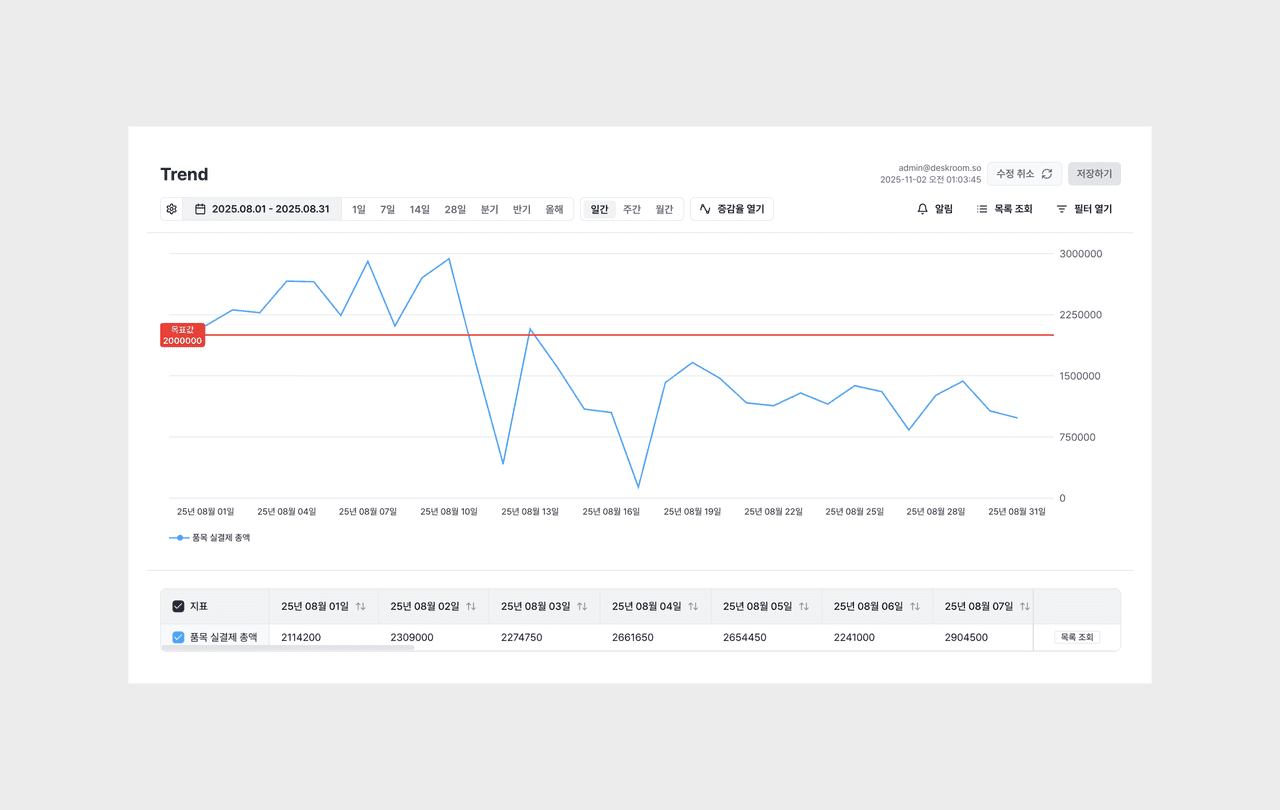Switch to 주간 granularity
Image resolution: width=1280 pixels, height=810 pixels.
tap(632, 209)
